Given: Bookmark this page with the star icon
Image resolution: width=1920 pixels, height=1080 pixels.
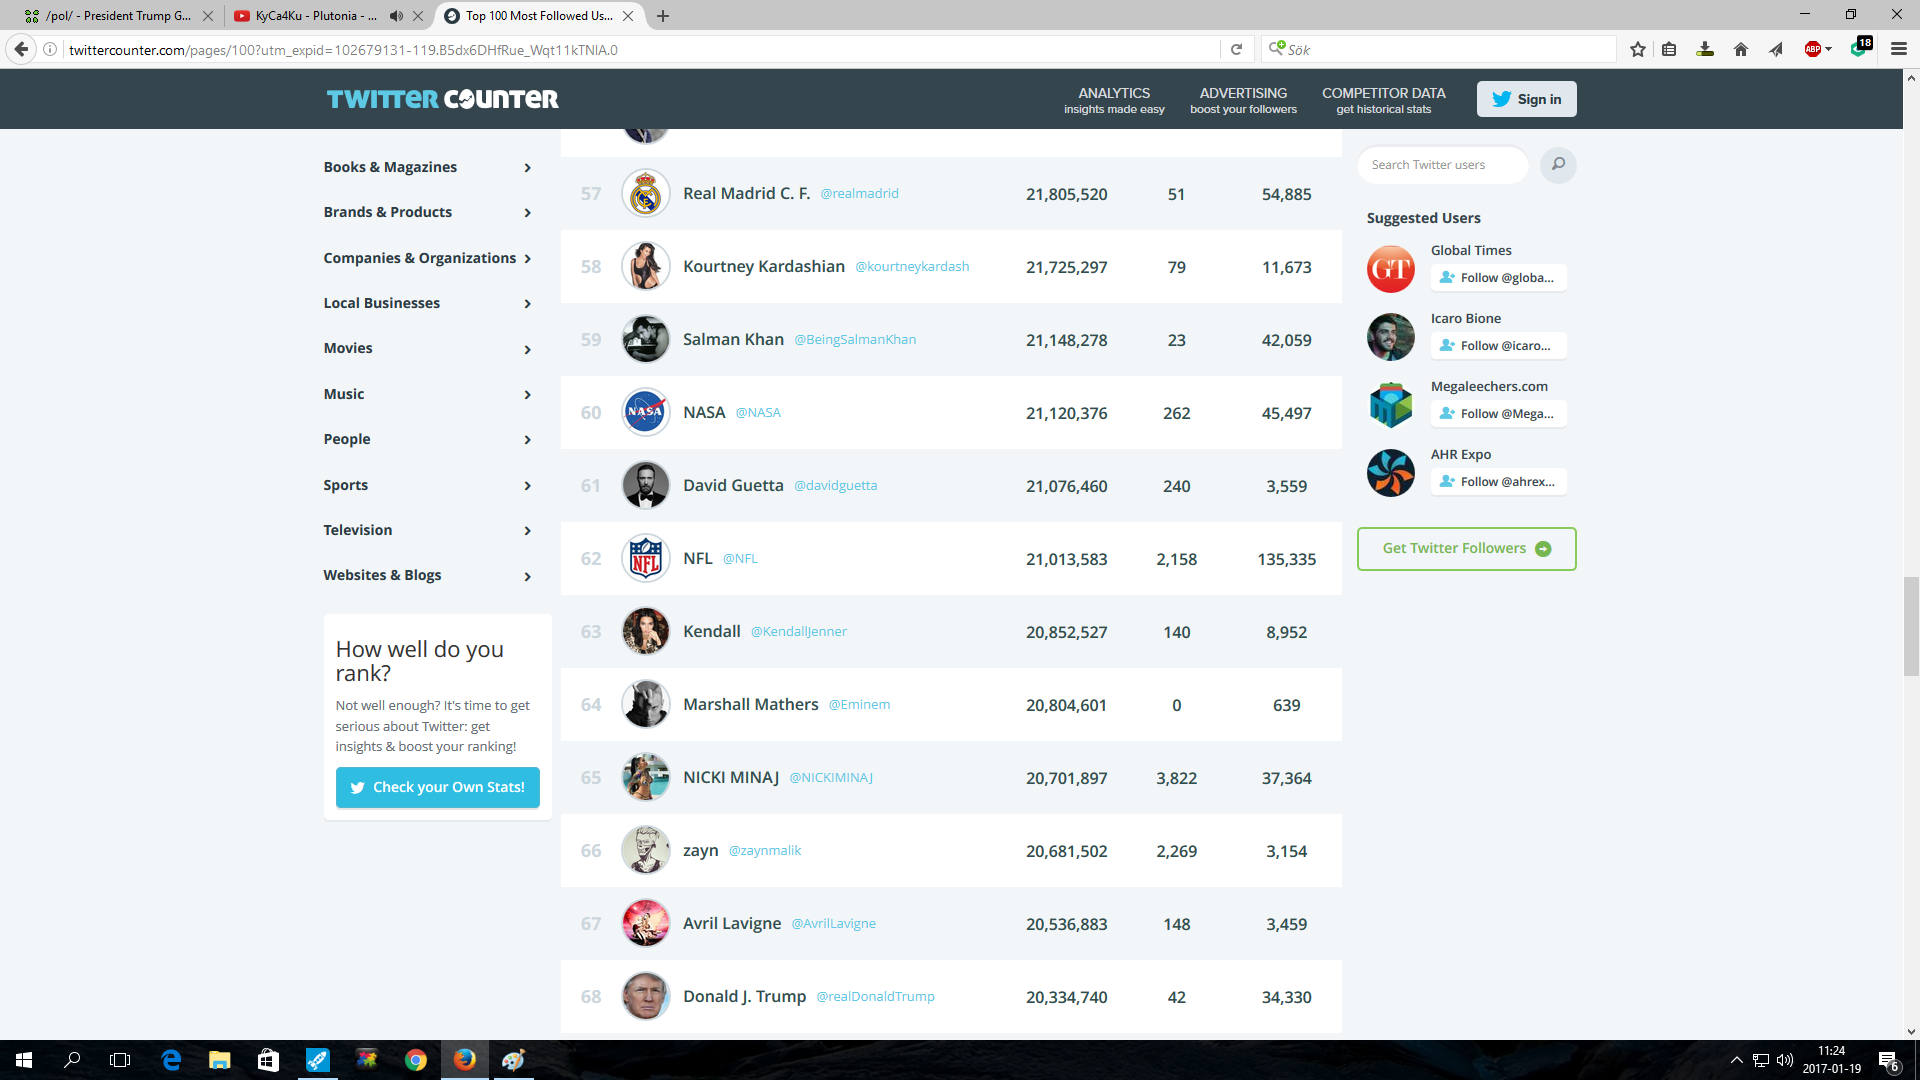Looking at the screenshot, I should (1638, 49).
